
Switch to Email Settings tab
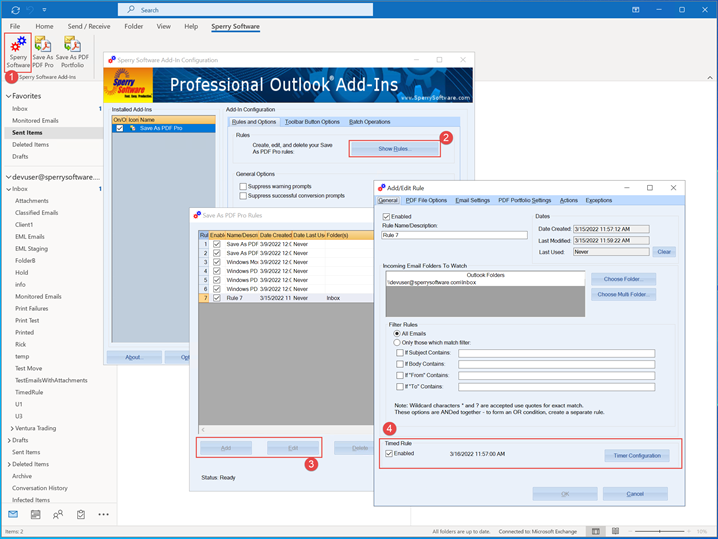click(473, 201)
